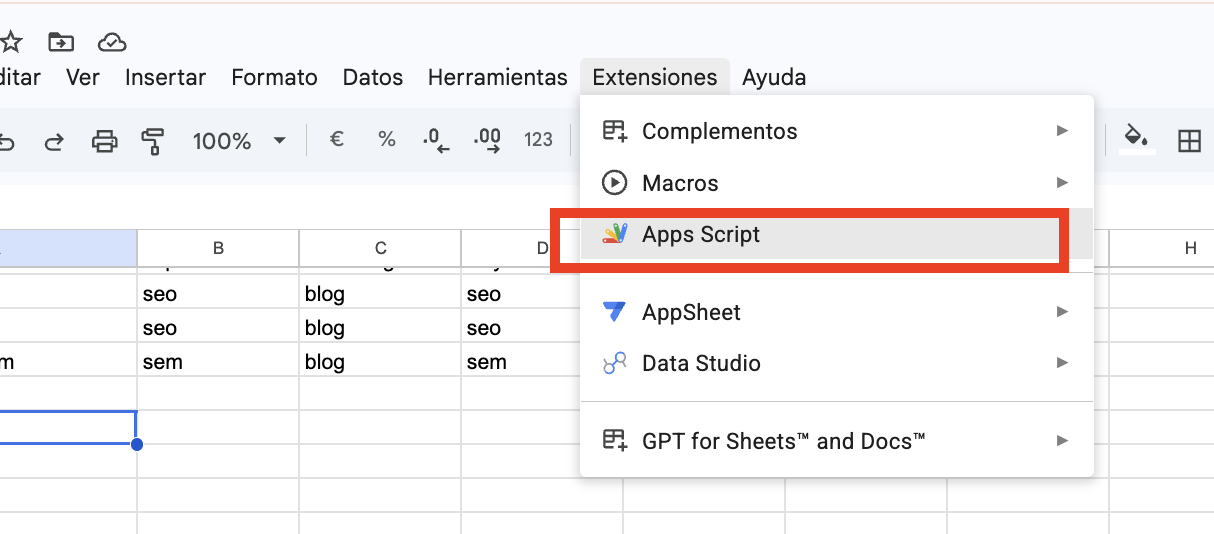
Task: Click the "sem" cell in column B
Action: click(218, 362)
